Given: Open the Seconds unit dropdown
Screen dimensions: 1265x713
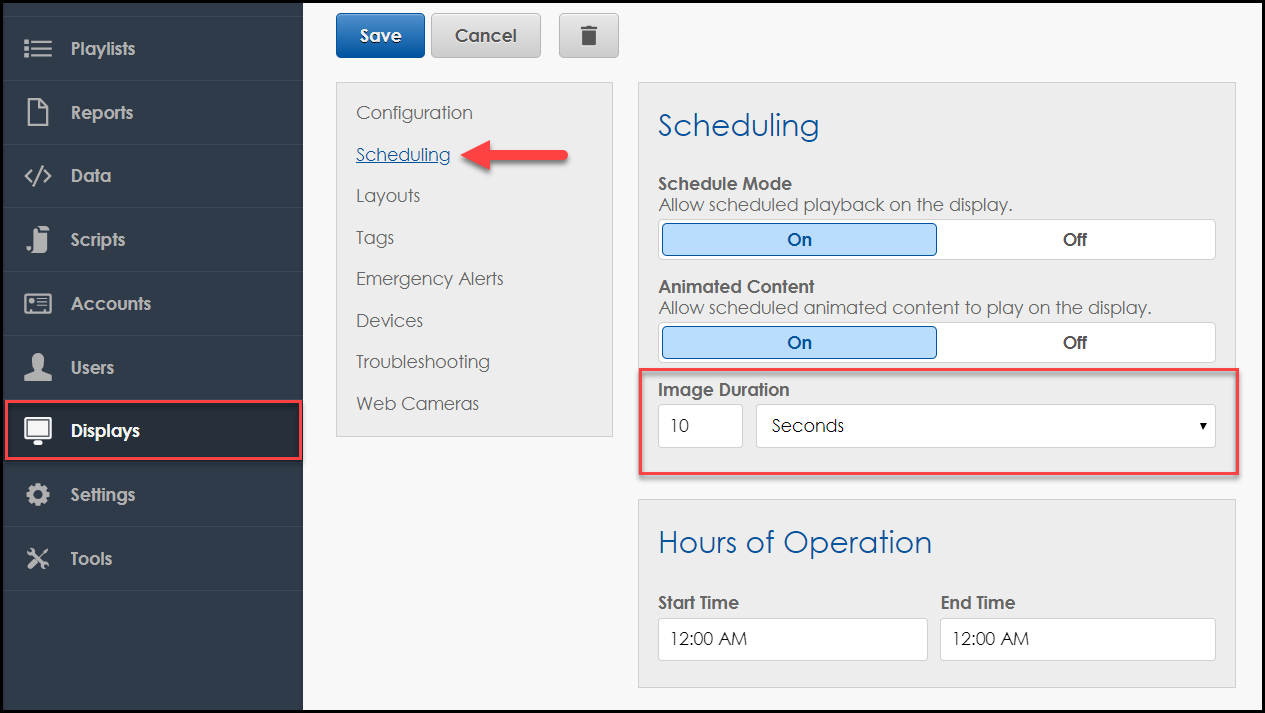Looking at the screenshot, I should 985,426.
